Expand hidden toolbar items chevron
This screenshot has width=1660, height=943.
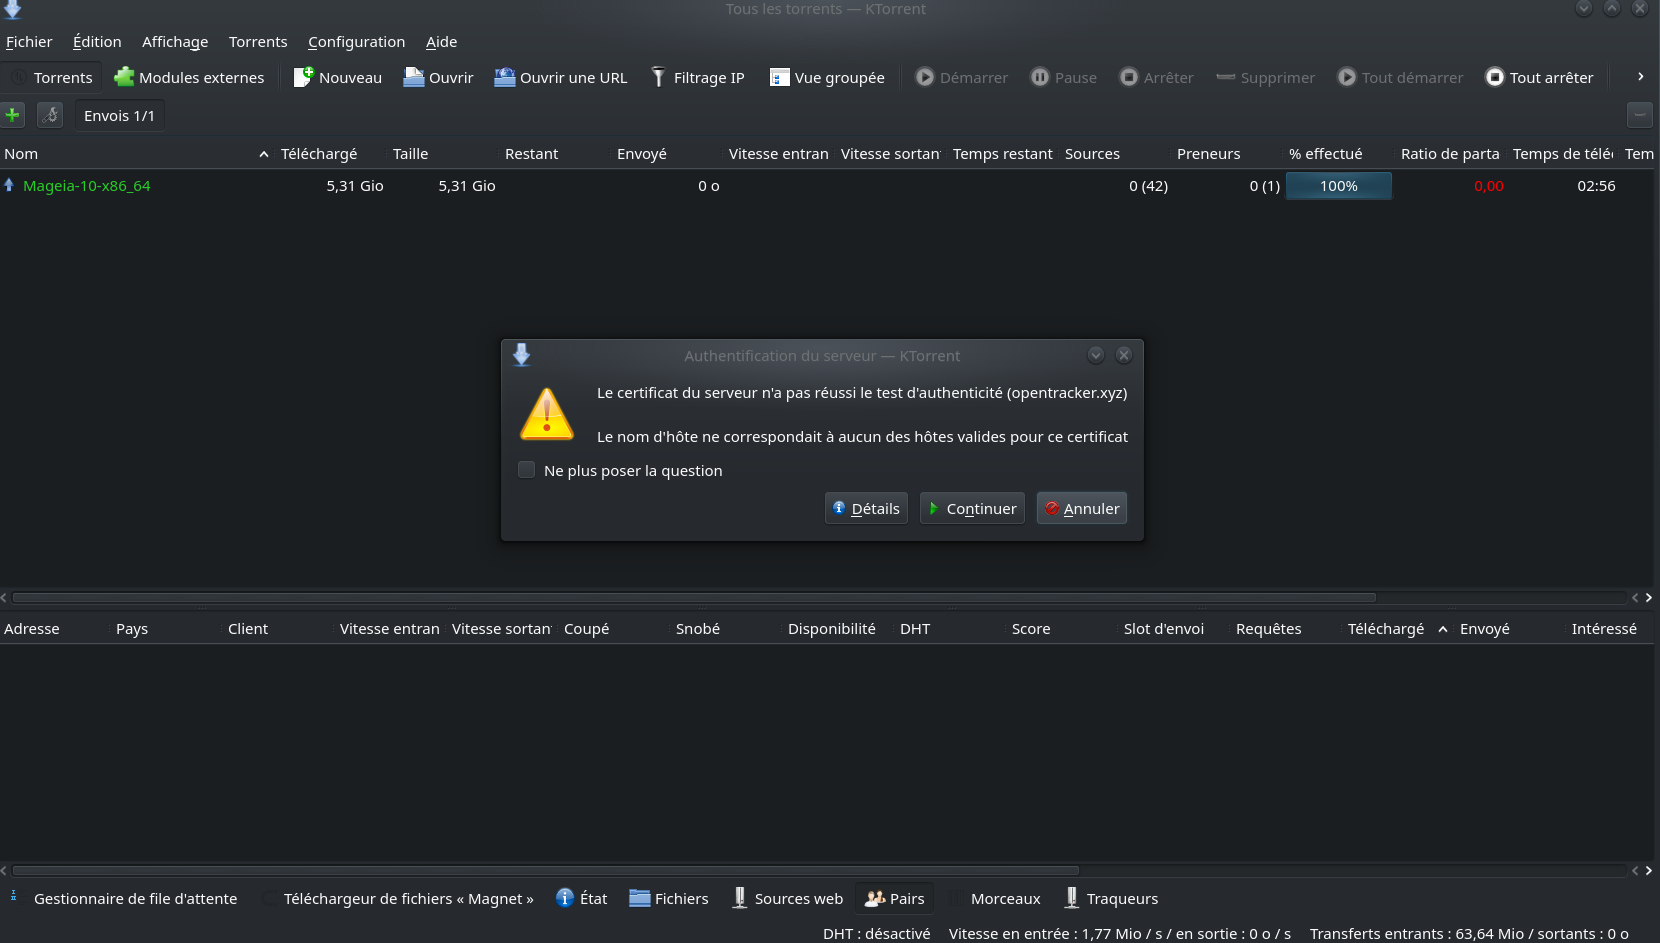click(x=1640, y=77)
